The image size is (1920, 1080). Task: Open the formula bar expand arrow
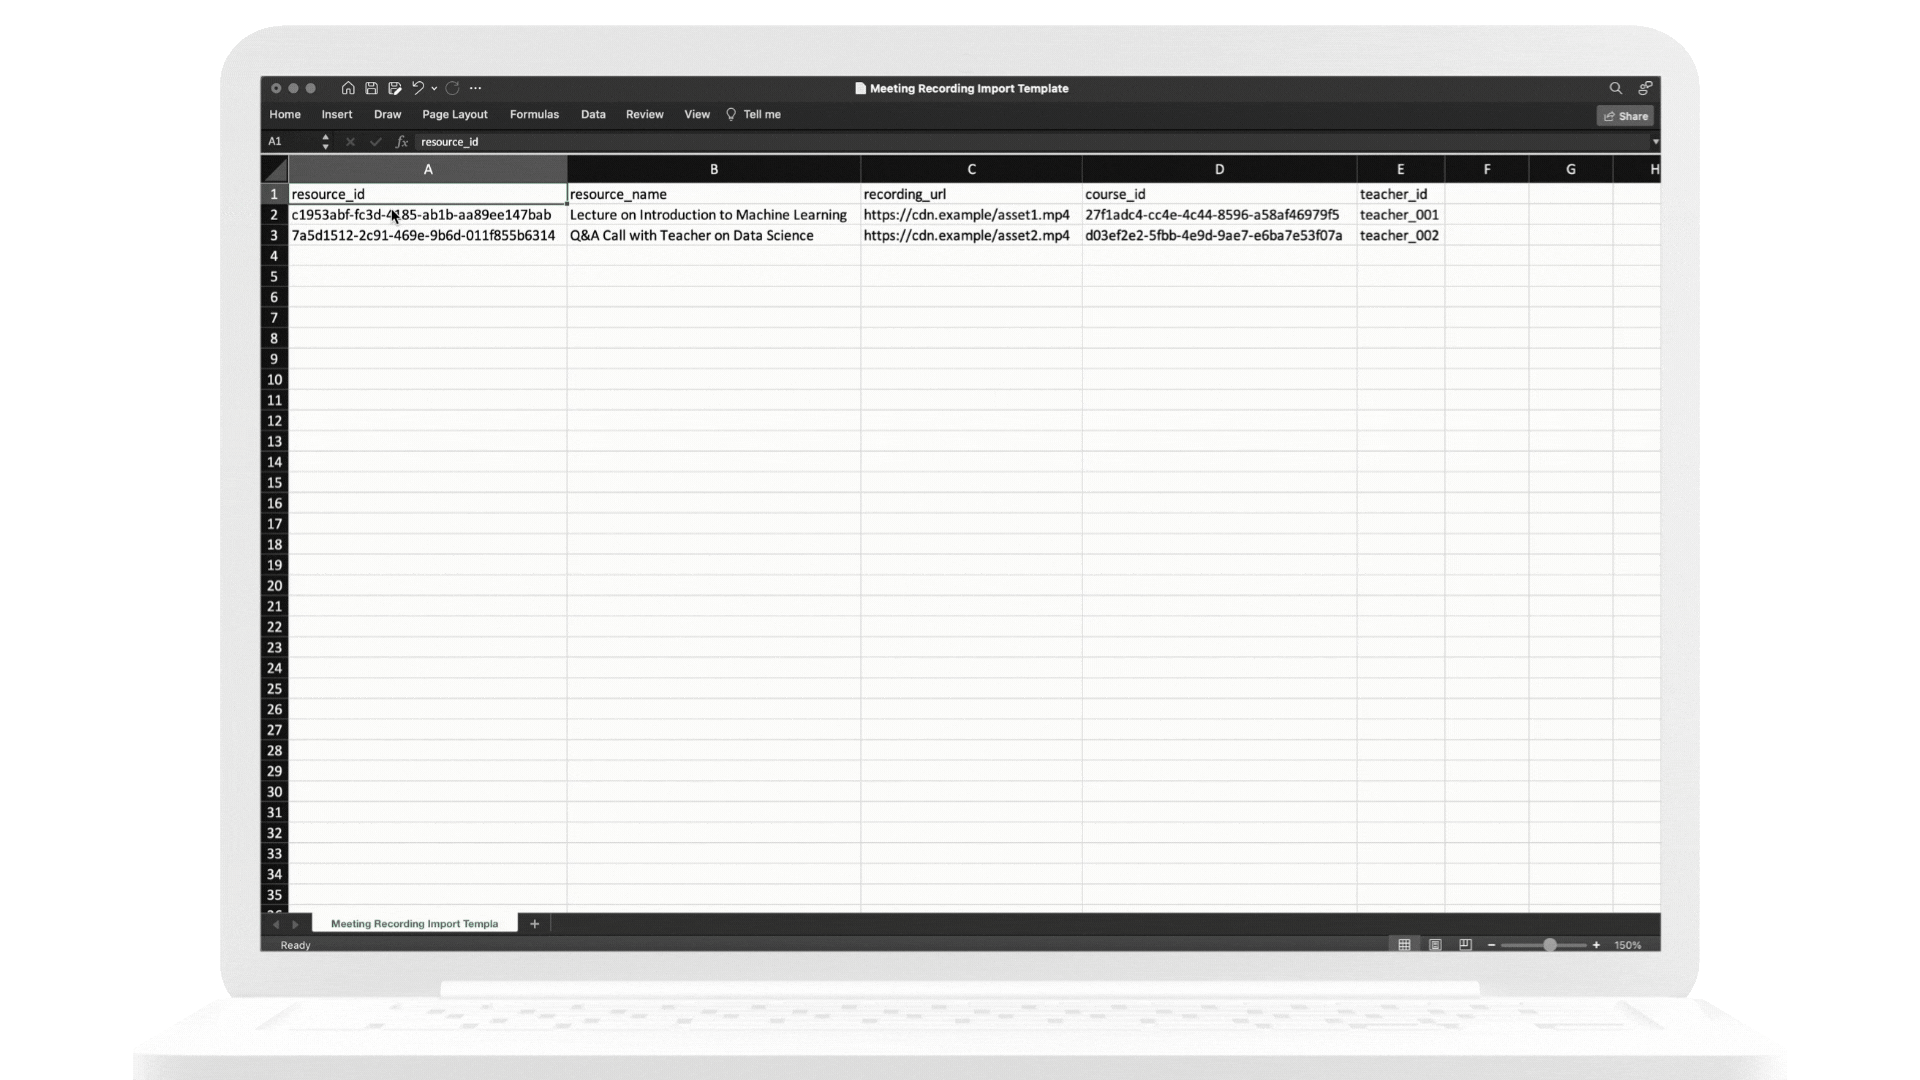(1655, 142)
